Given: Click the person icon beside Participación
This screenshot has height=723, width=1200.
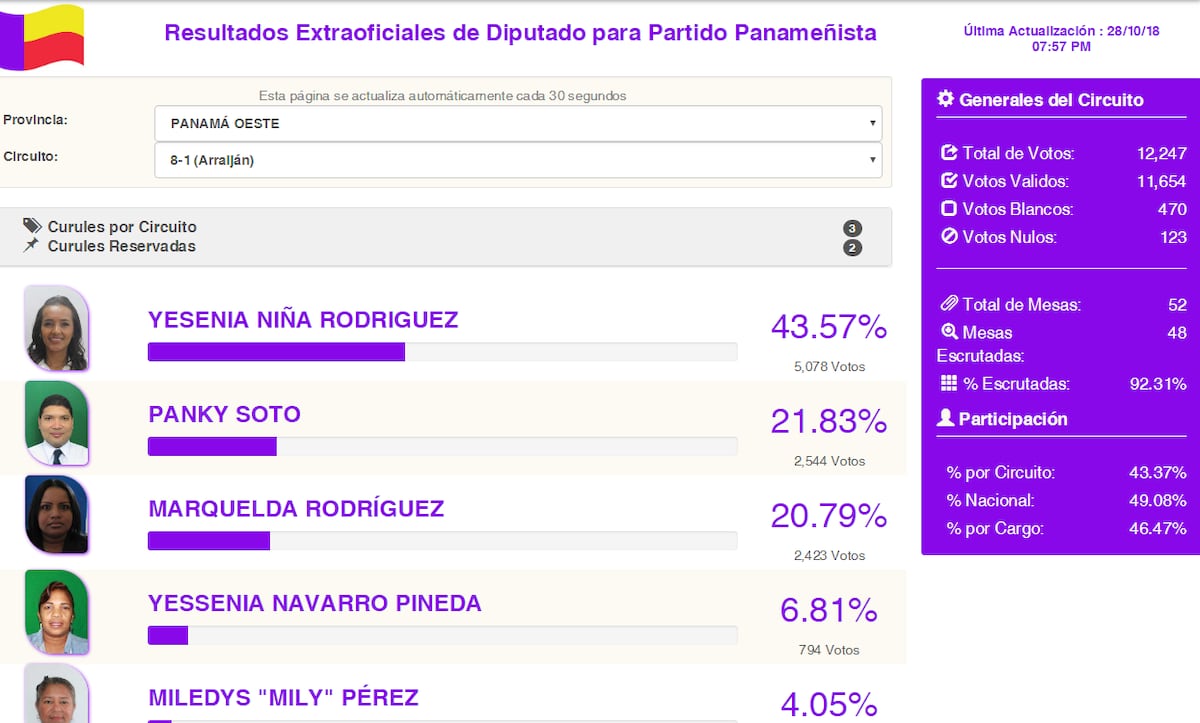Looking at the screenshot, I should (945, 418).
